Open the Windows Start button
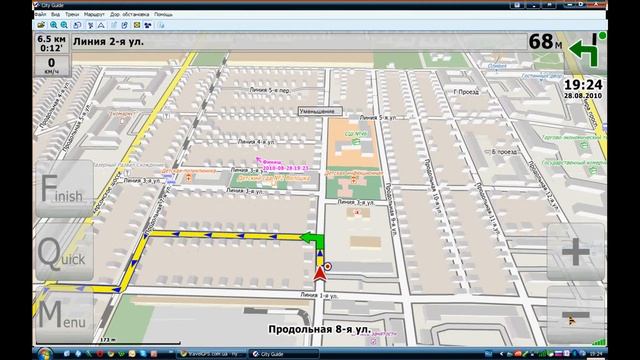 [44, 353]
